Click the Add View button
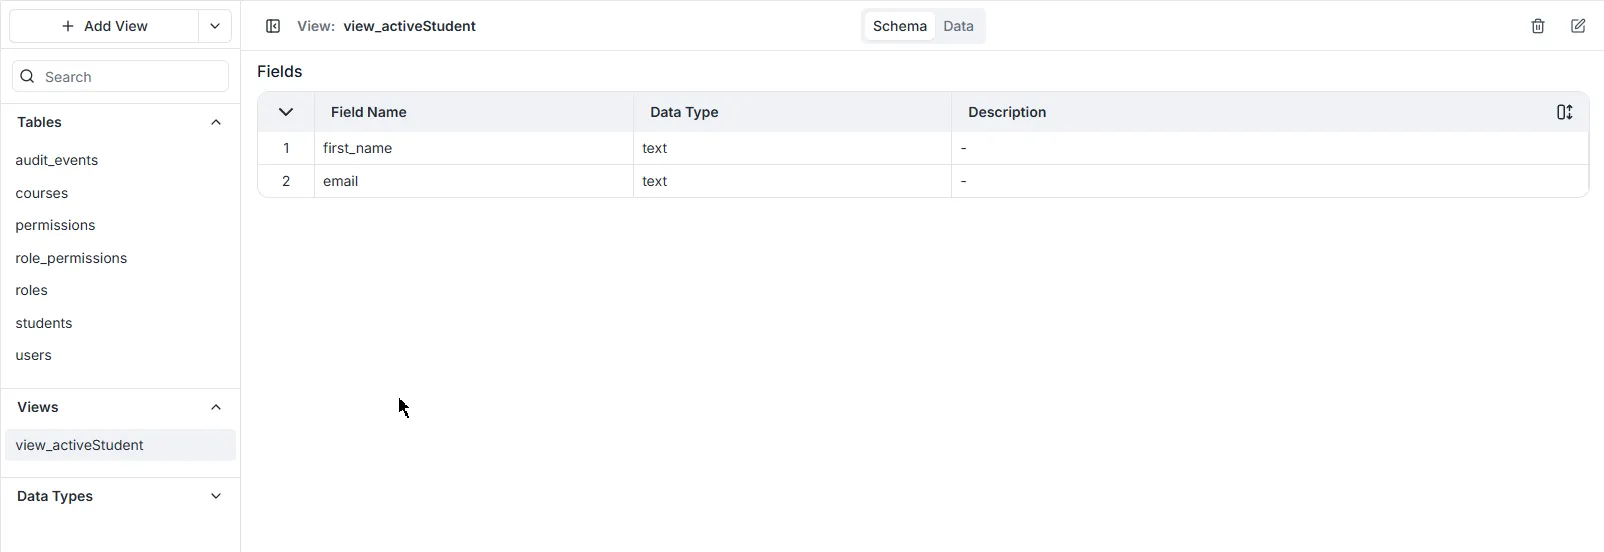This screenshot has width=1604, height=552. click(104, 26)
